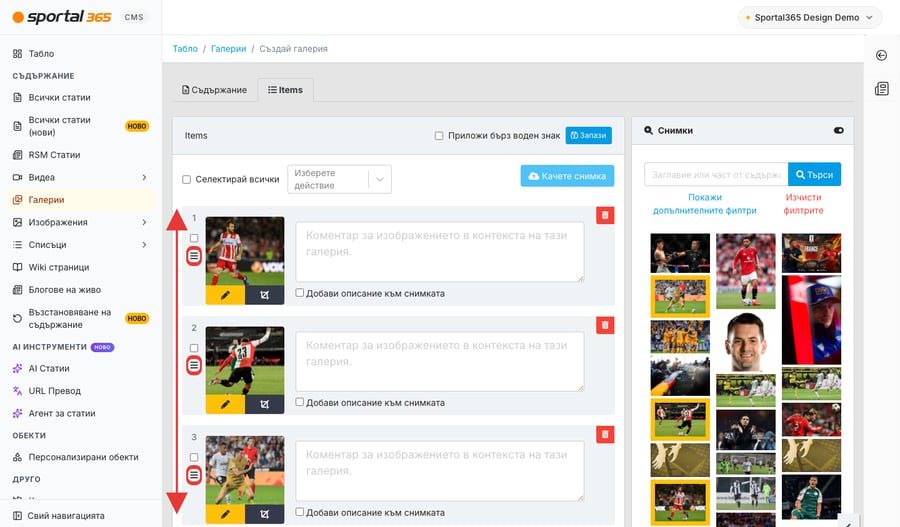
Task: Click the image search text field
Action: tap(716, 175)
